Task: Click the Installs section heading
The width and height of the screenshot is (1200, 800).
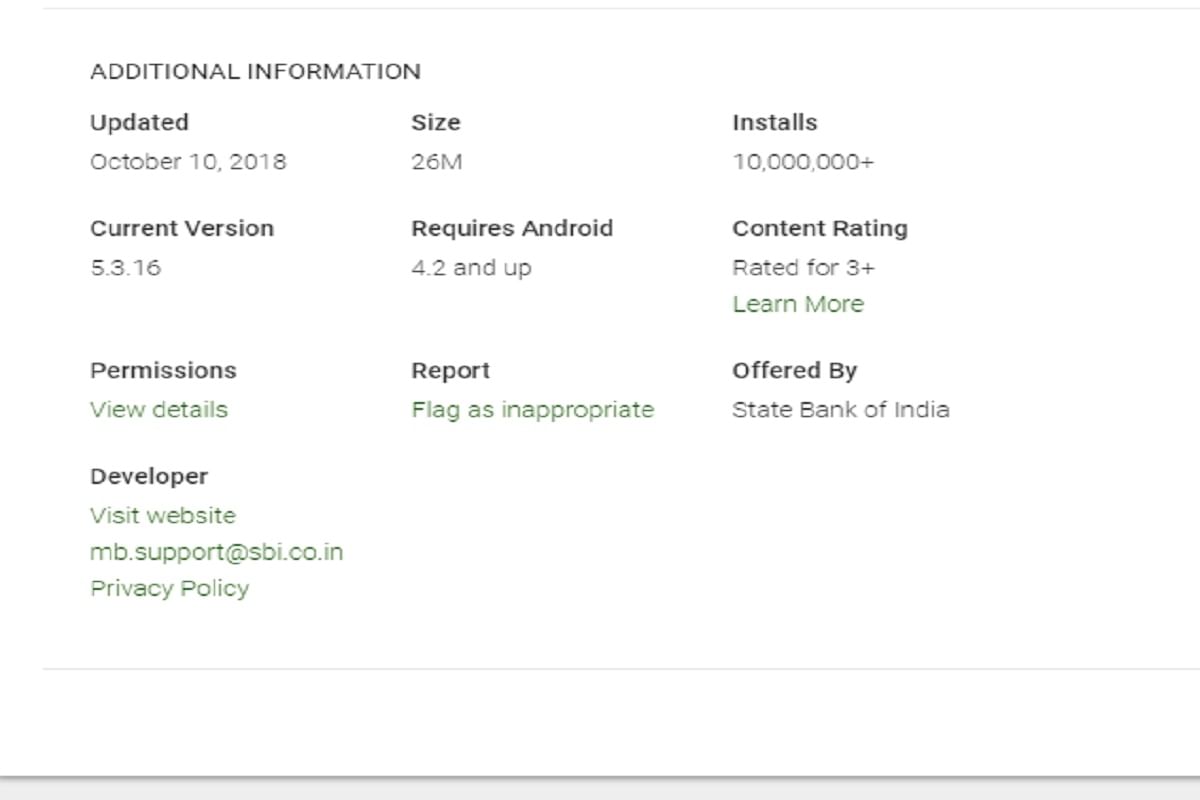Action: coord(773,122)
